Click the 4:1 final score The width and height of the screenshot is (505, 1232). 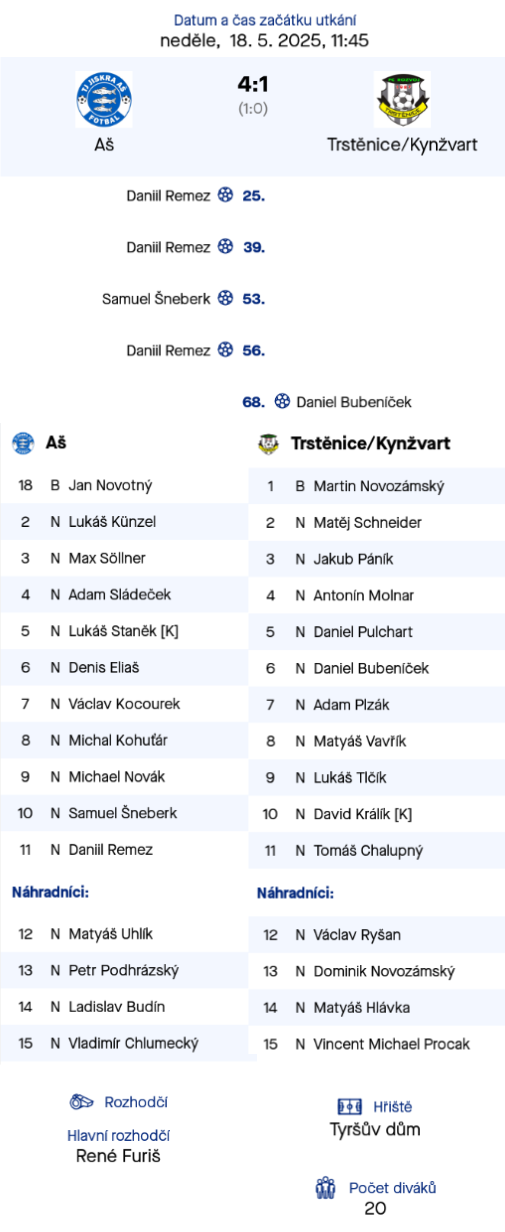[x=252, y=85]
